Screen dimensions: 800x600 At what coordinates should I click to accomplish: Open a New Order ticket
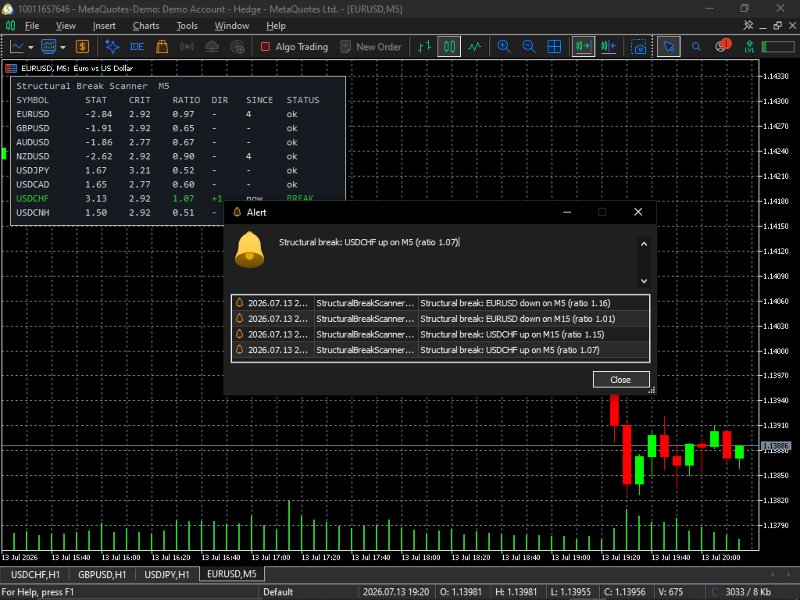click(371, 46)
